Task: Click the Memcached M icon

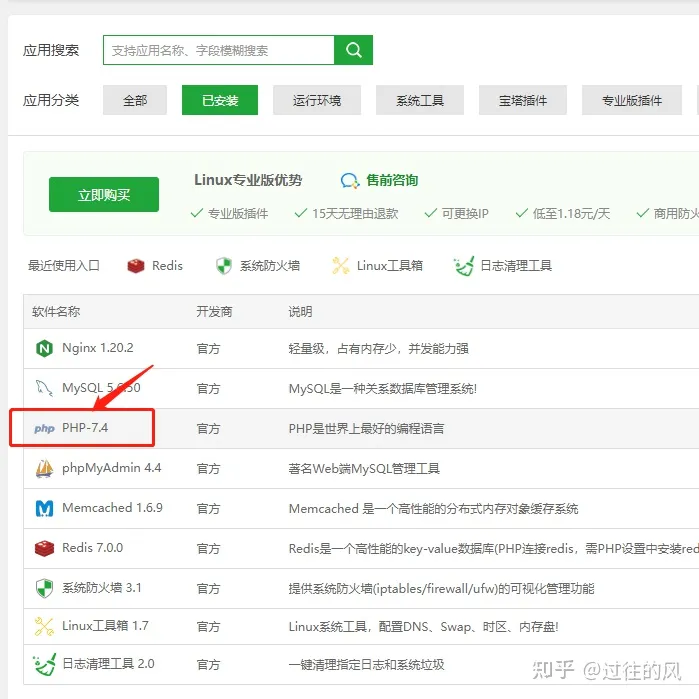Action: coord(44,508)
